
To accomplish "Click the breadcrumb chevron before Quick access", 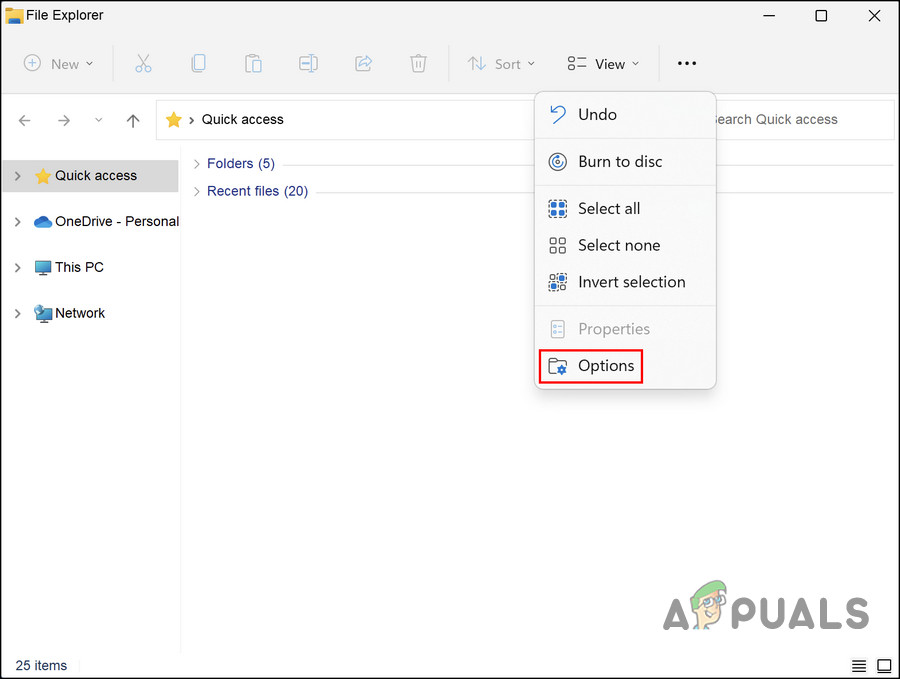I will (x=192, y=120).
